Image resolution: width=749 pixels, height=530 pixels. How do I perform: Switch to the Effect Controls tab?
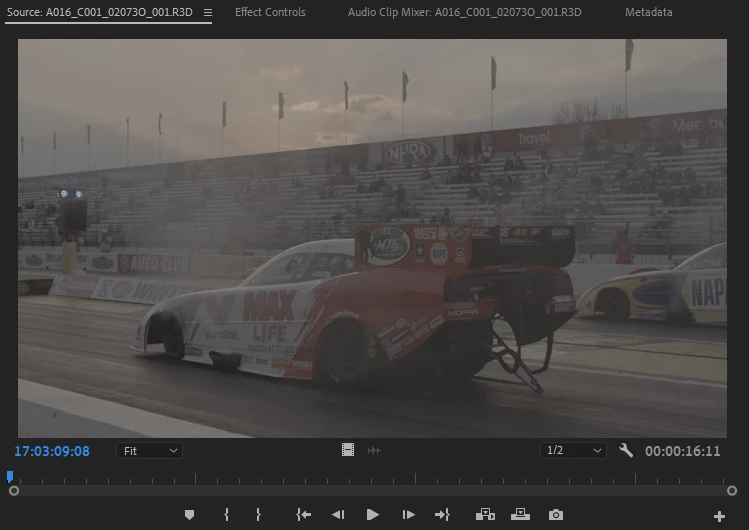(270, 12)
